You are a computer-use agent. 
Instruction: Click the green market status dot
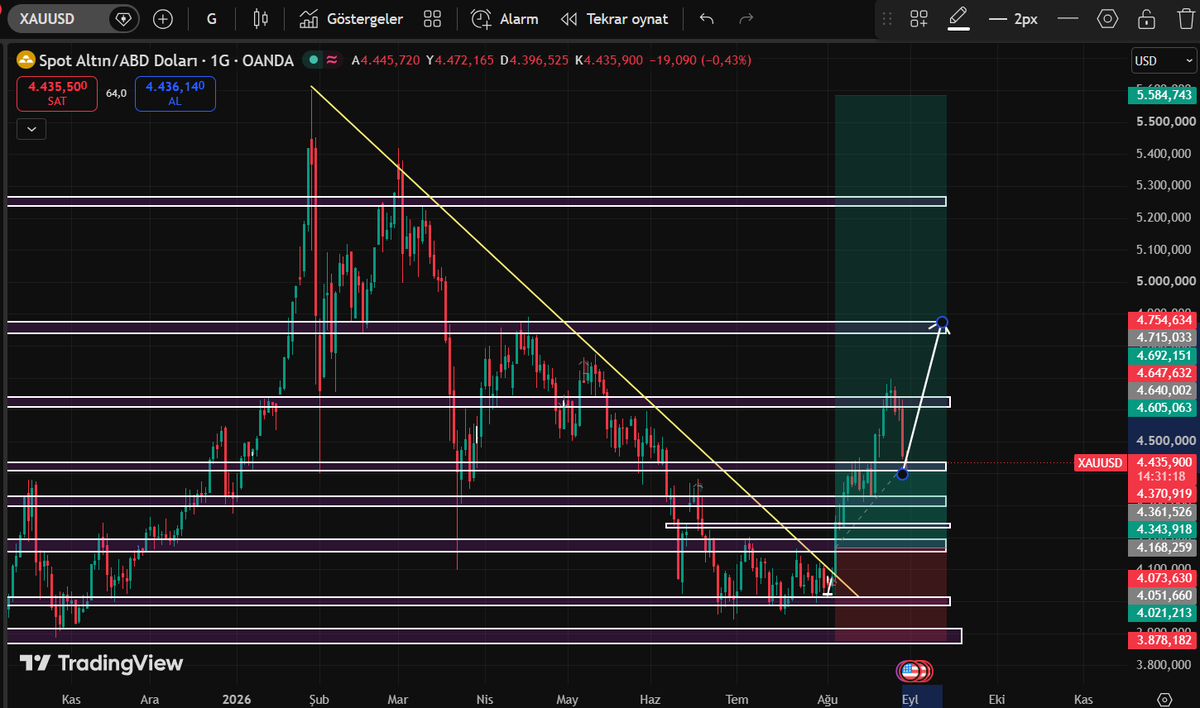(313, 60)
